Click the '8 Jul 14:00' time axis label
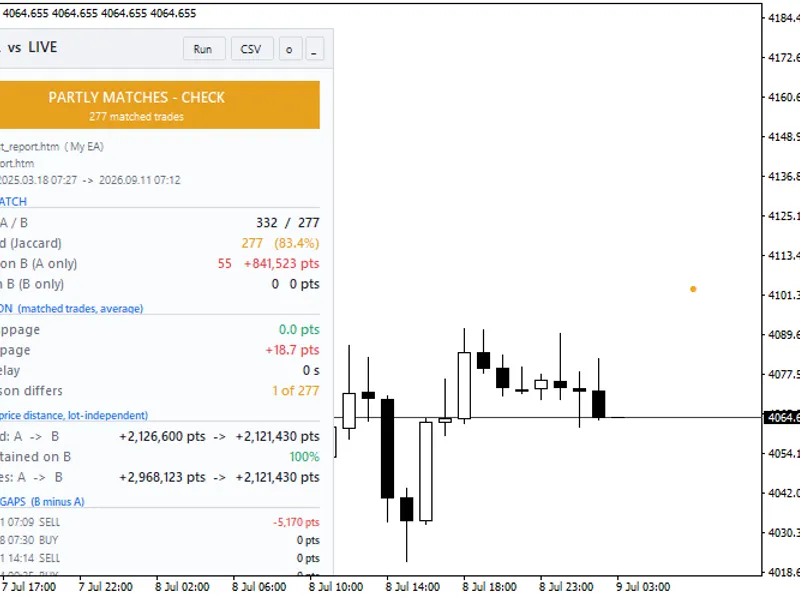800x600 pixels. click(x=413, y=587)
